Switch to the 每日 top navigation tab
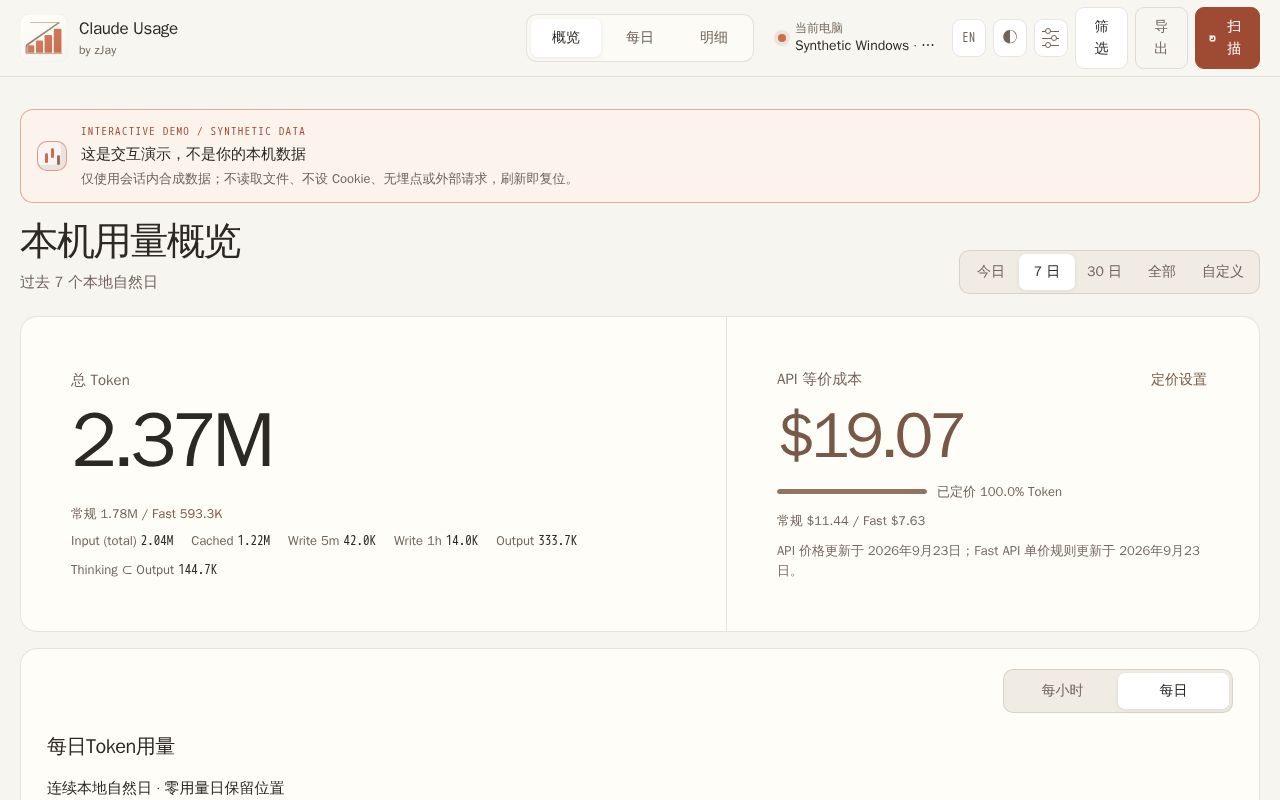The image size is (1280, 800). pyautogui.click(x=640, y=38)
